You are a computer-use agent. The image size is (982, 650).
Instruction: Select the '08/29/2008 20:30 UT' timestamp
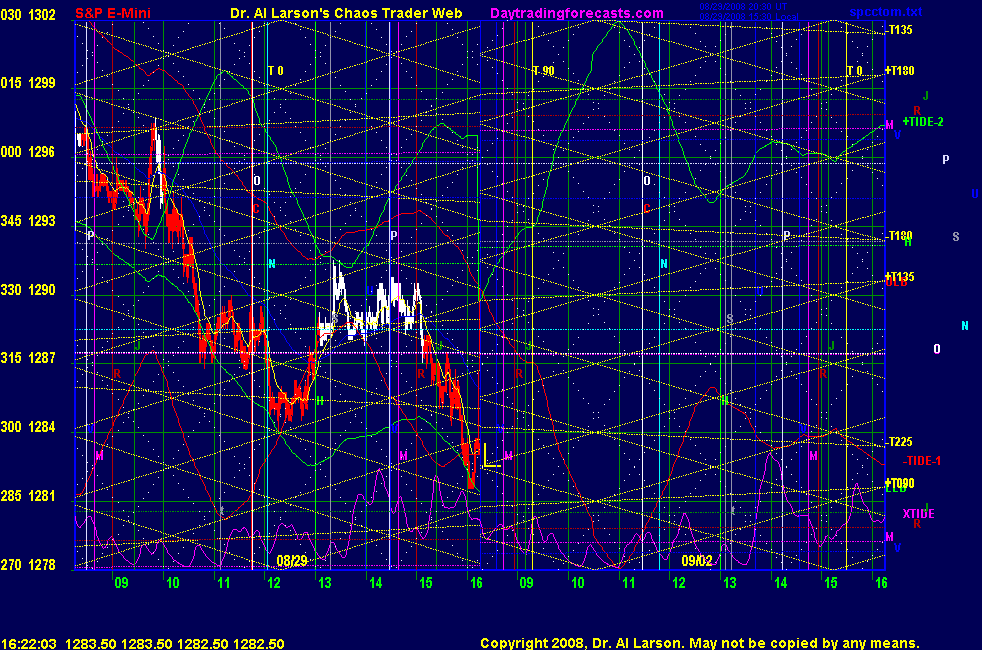tap(743, 7)
